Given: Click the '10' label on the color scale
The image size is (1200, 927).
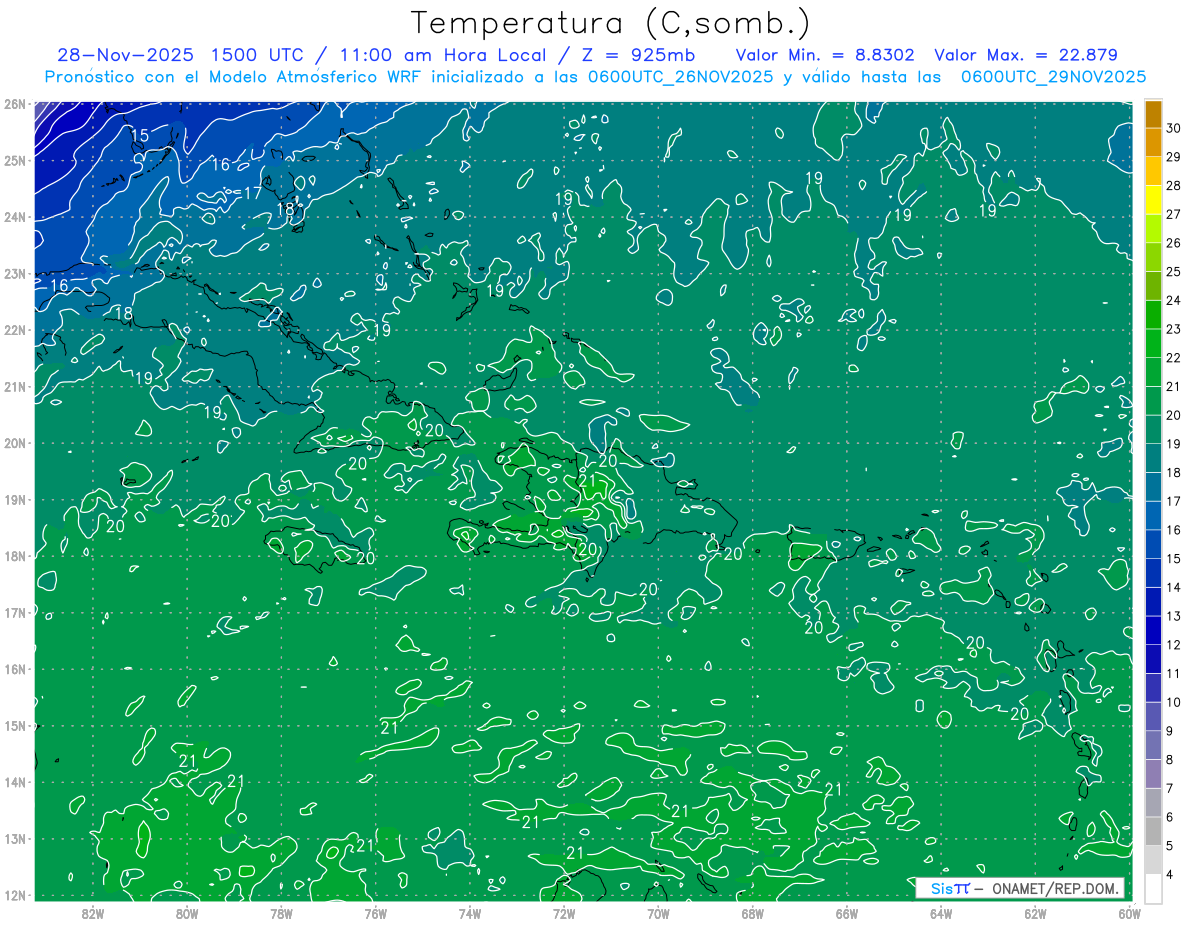Looking at the screenshot, I should pos(1174,702).
